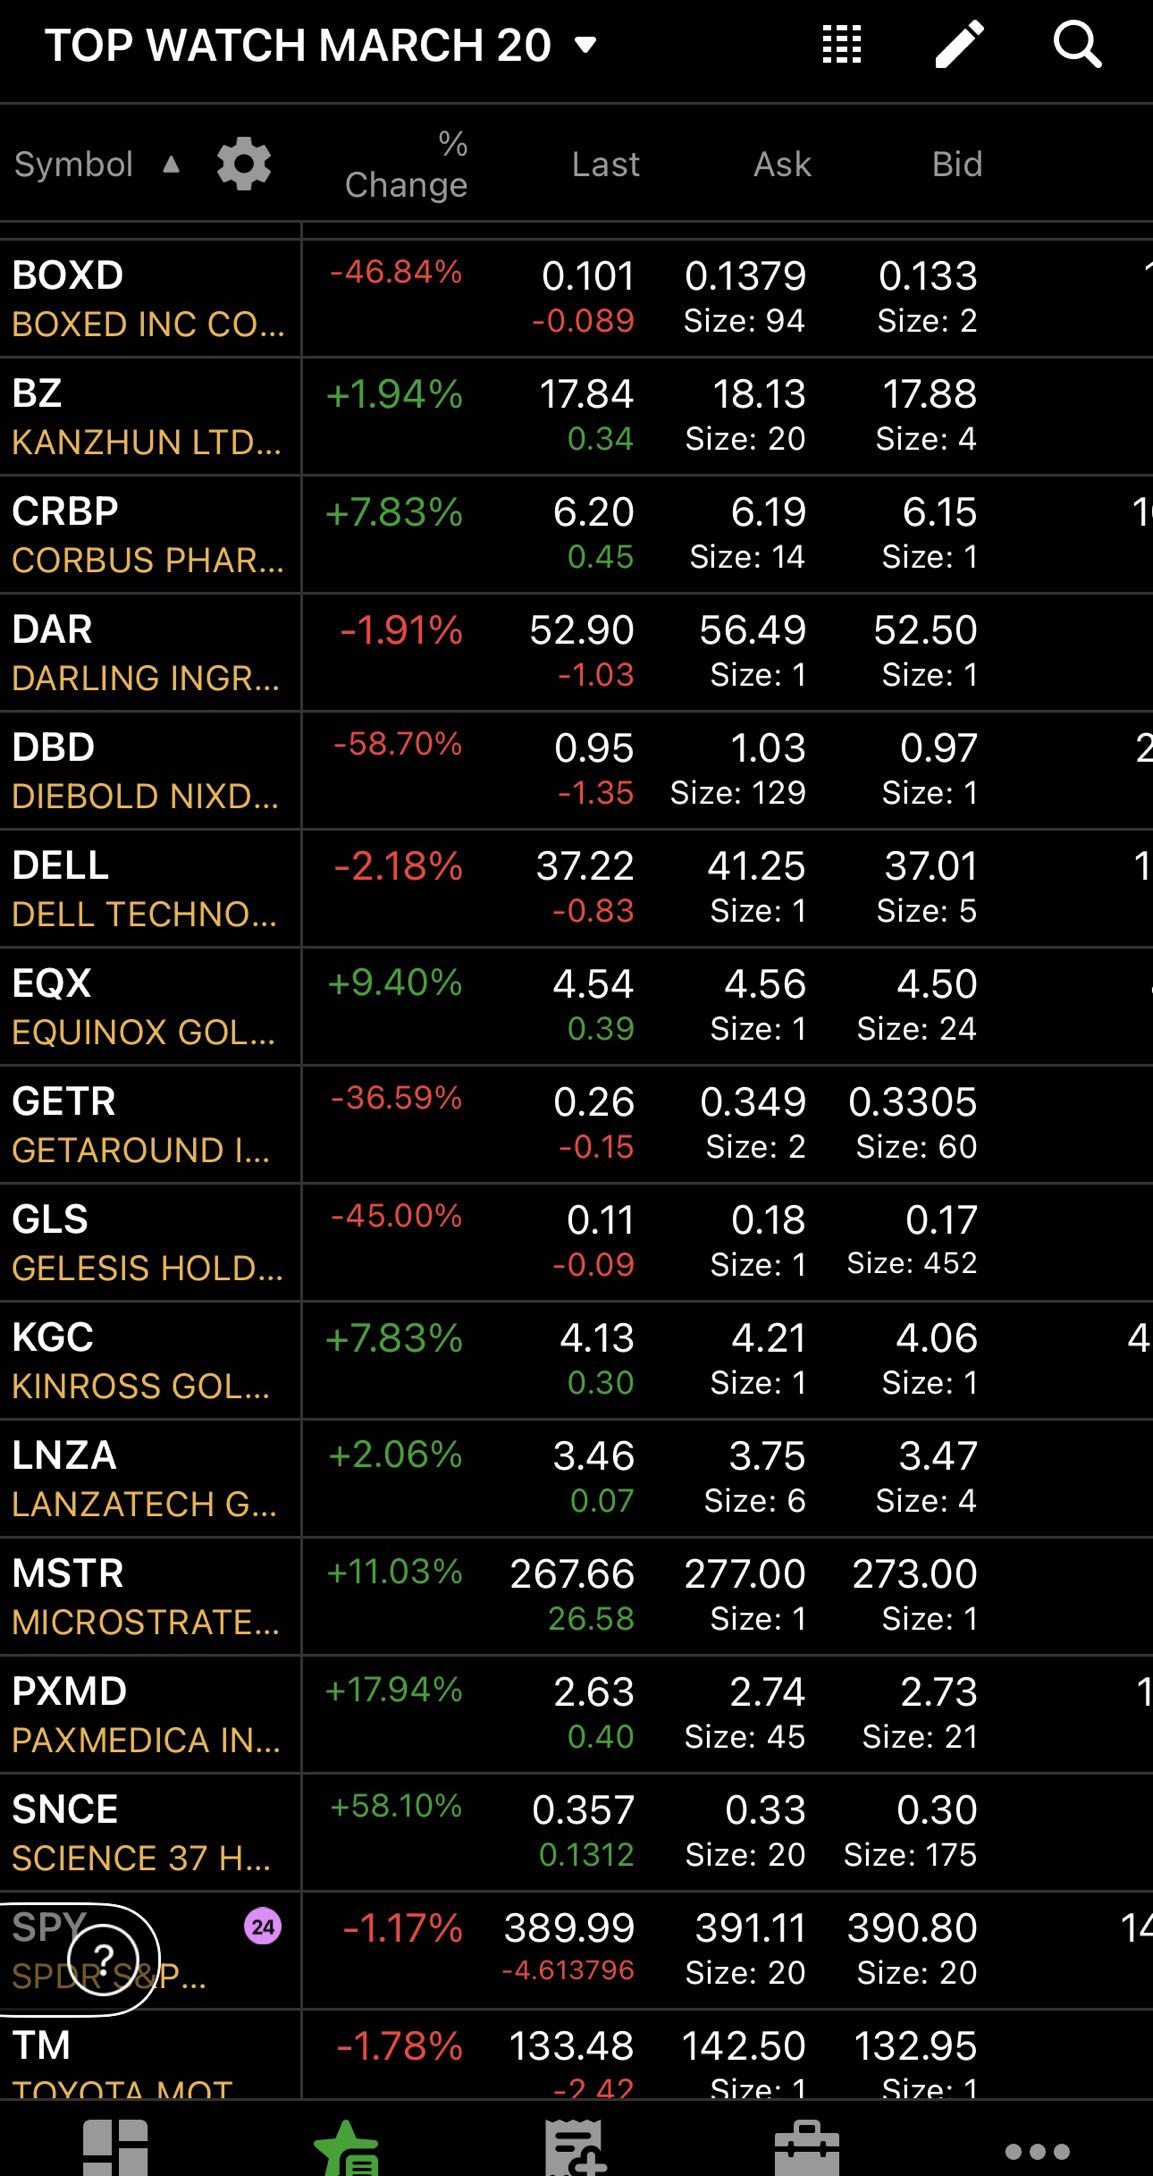Viewport: 1153px width, 2176px height.
Task: Open column settings gear icon
Action: 244,164
